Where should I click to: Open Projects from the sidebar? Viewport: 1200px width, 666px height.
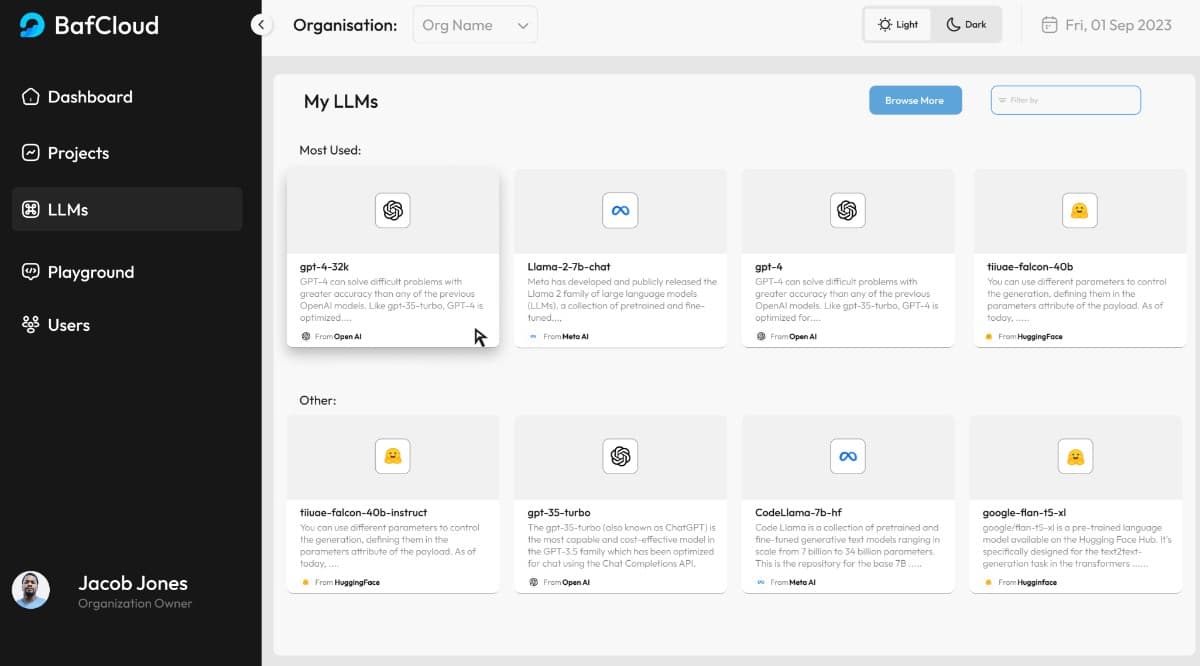point(127,153)
